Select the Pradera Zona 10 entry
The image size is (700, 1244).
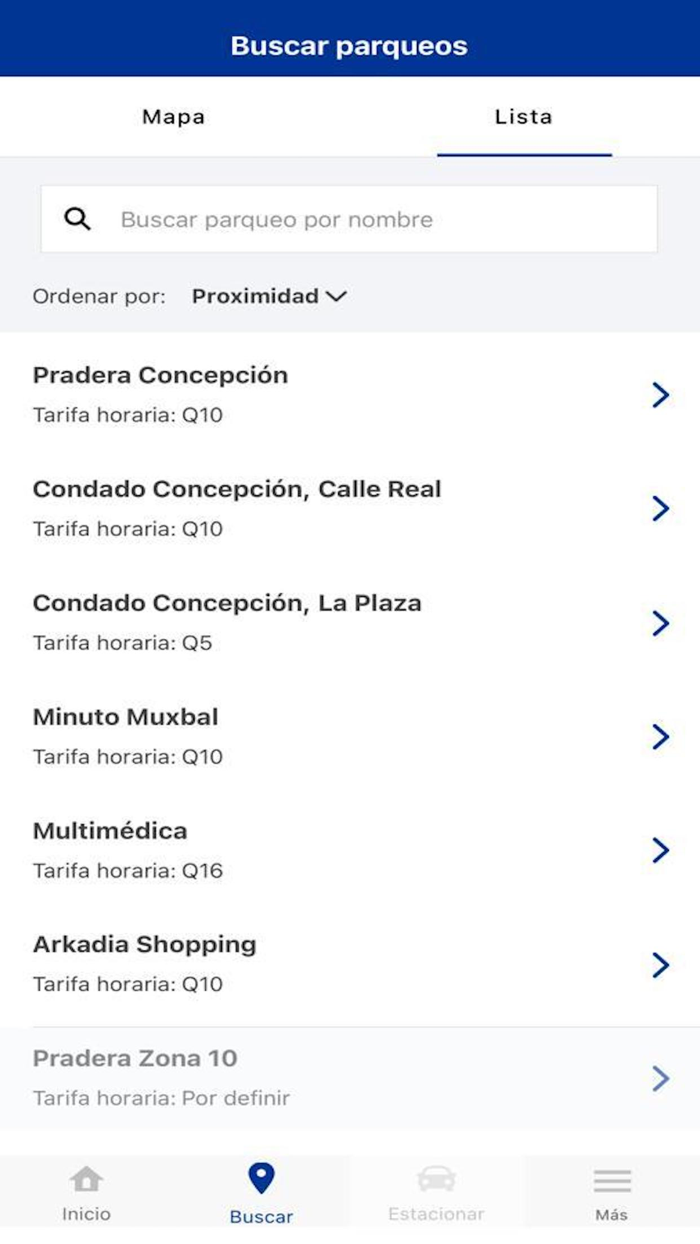click(x=135, y=1058)
